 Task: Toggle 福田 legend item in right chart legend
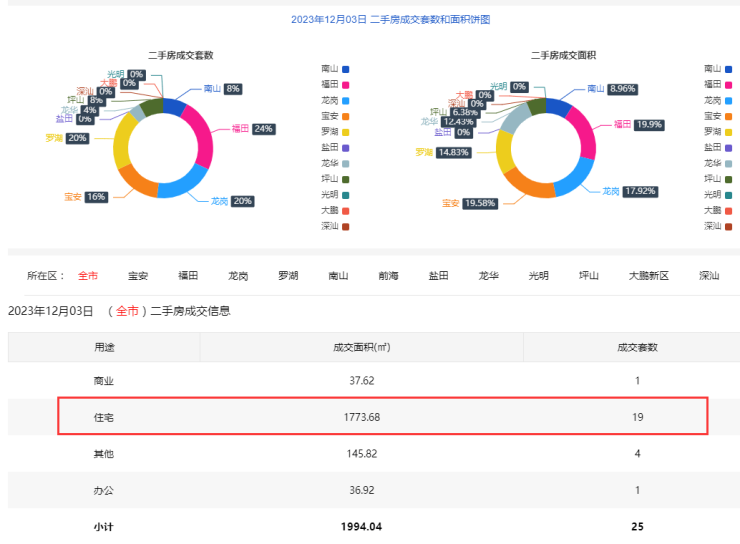[712, 85]
